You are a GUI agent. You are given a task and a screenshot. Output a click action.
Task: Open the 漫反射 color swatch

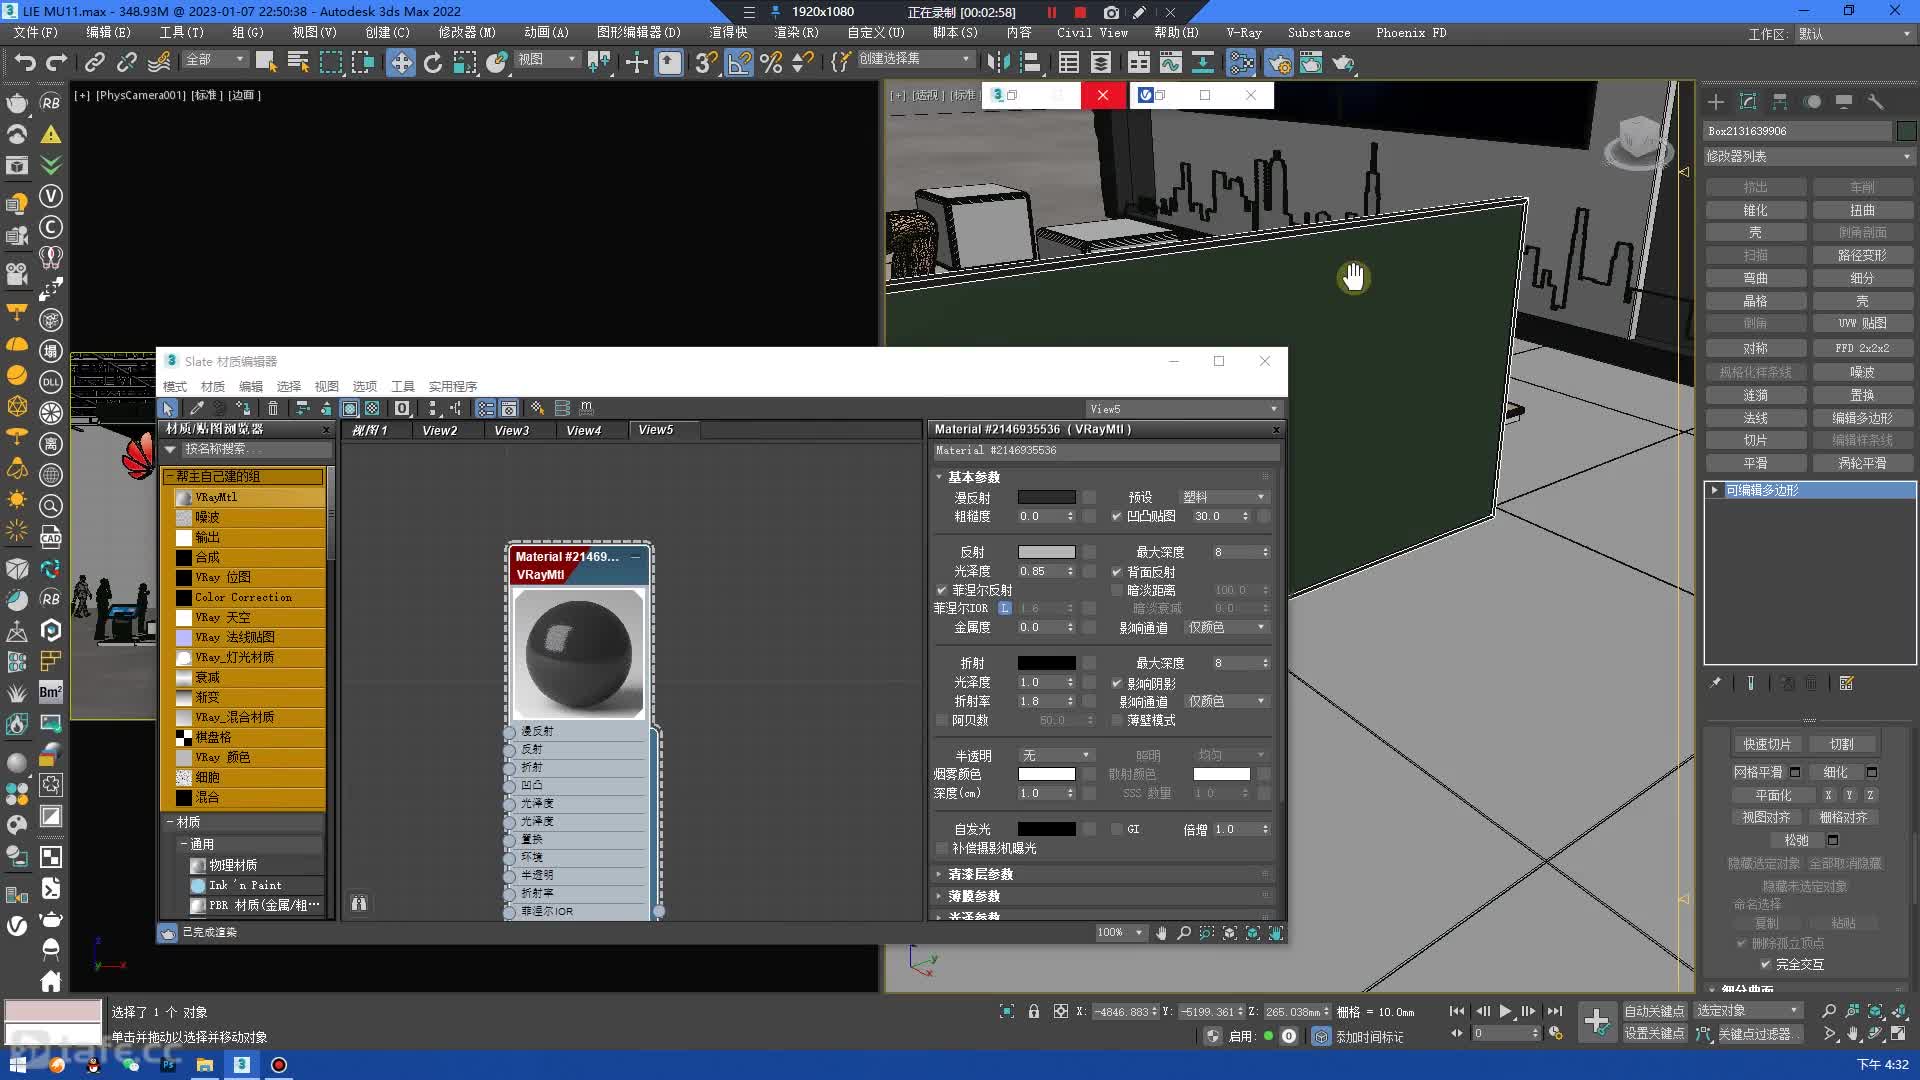[1046, 497]
